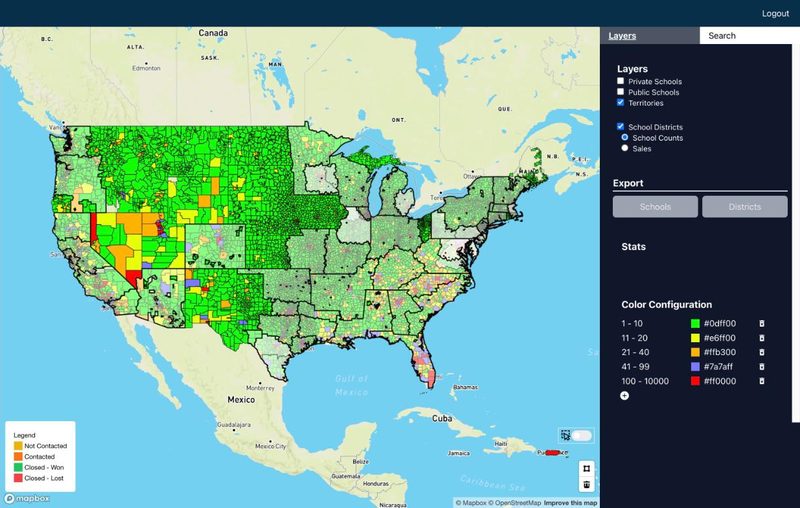This screenshot has height=508, width=800.
Task: Delete the 100 - 10000 color range
Action: [762, 380]
